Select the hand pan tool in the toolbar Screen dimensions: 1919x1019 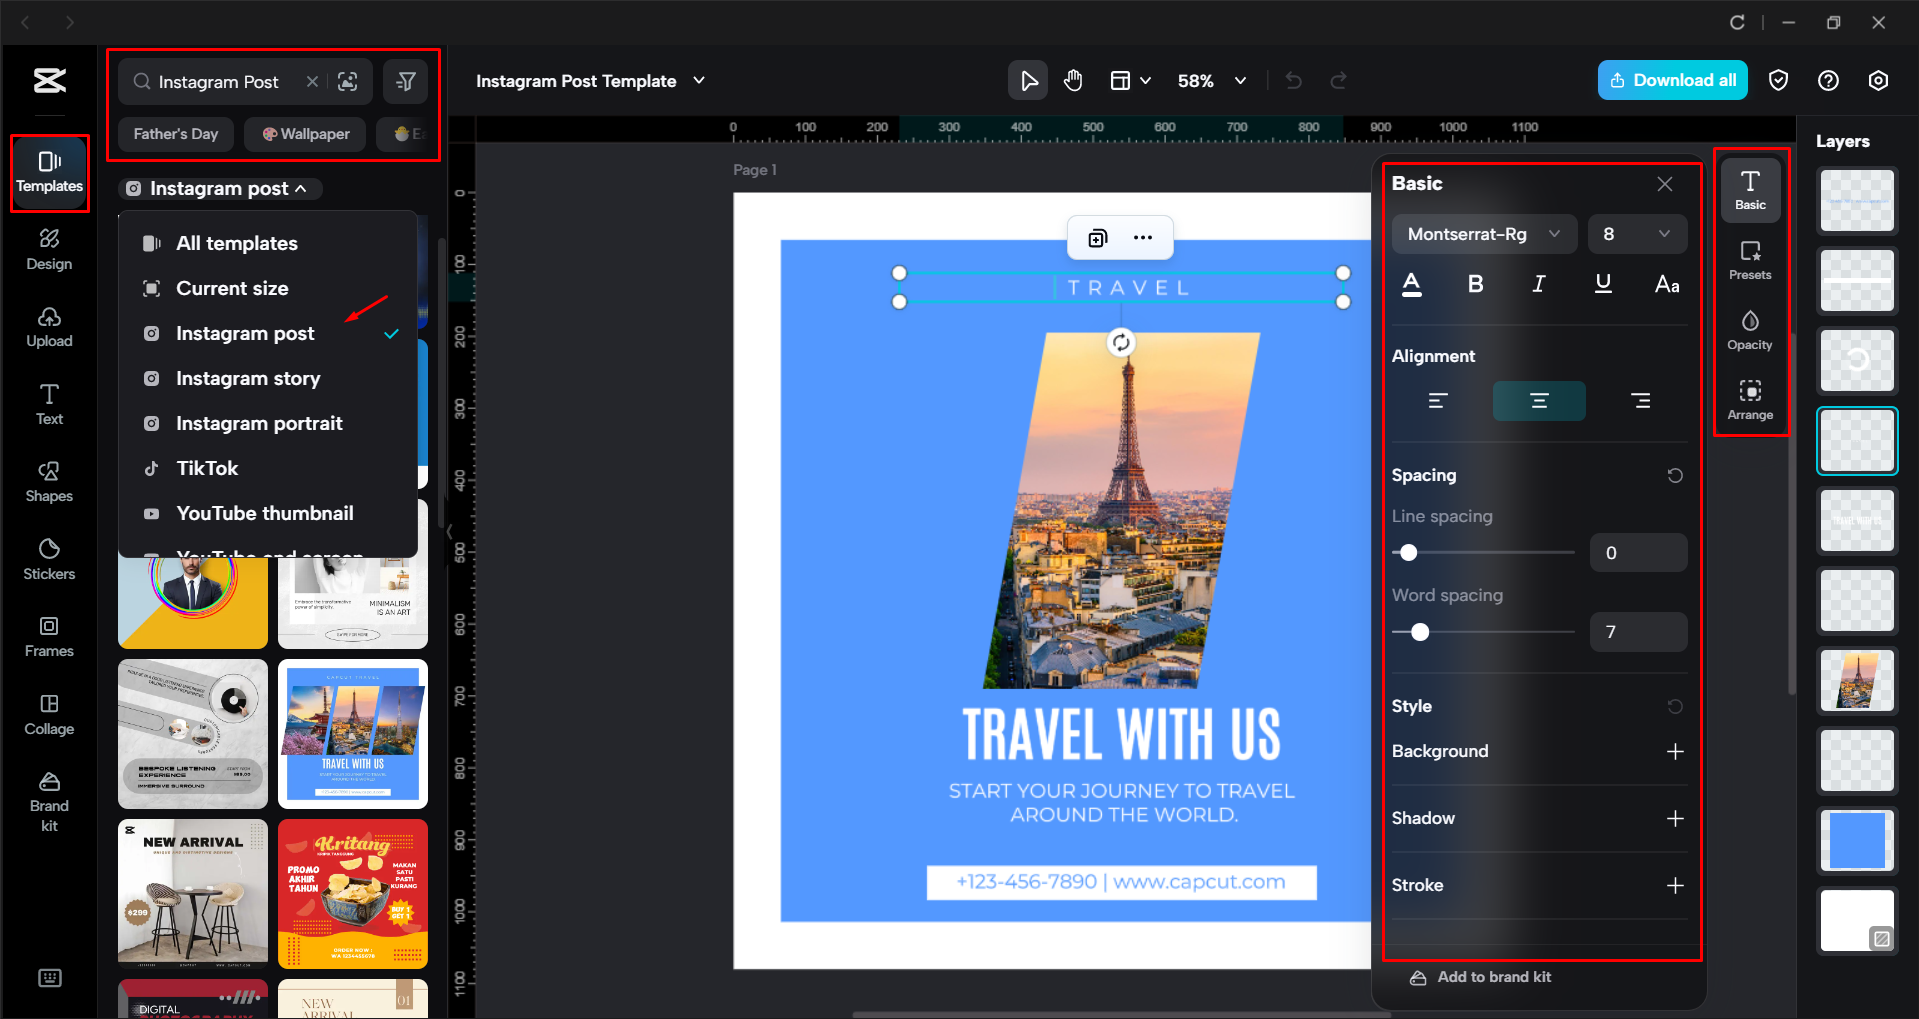click(1073, 80)
